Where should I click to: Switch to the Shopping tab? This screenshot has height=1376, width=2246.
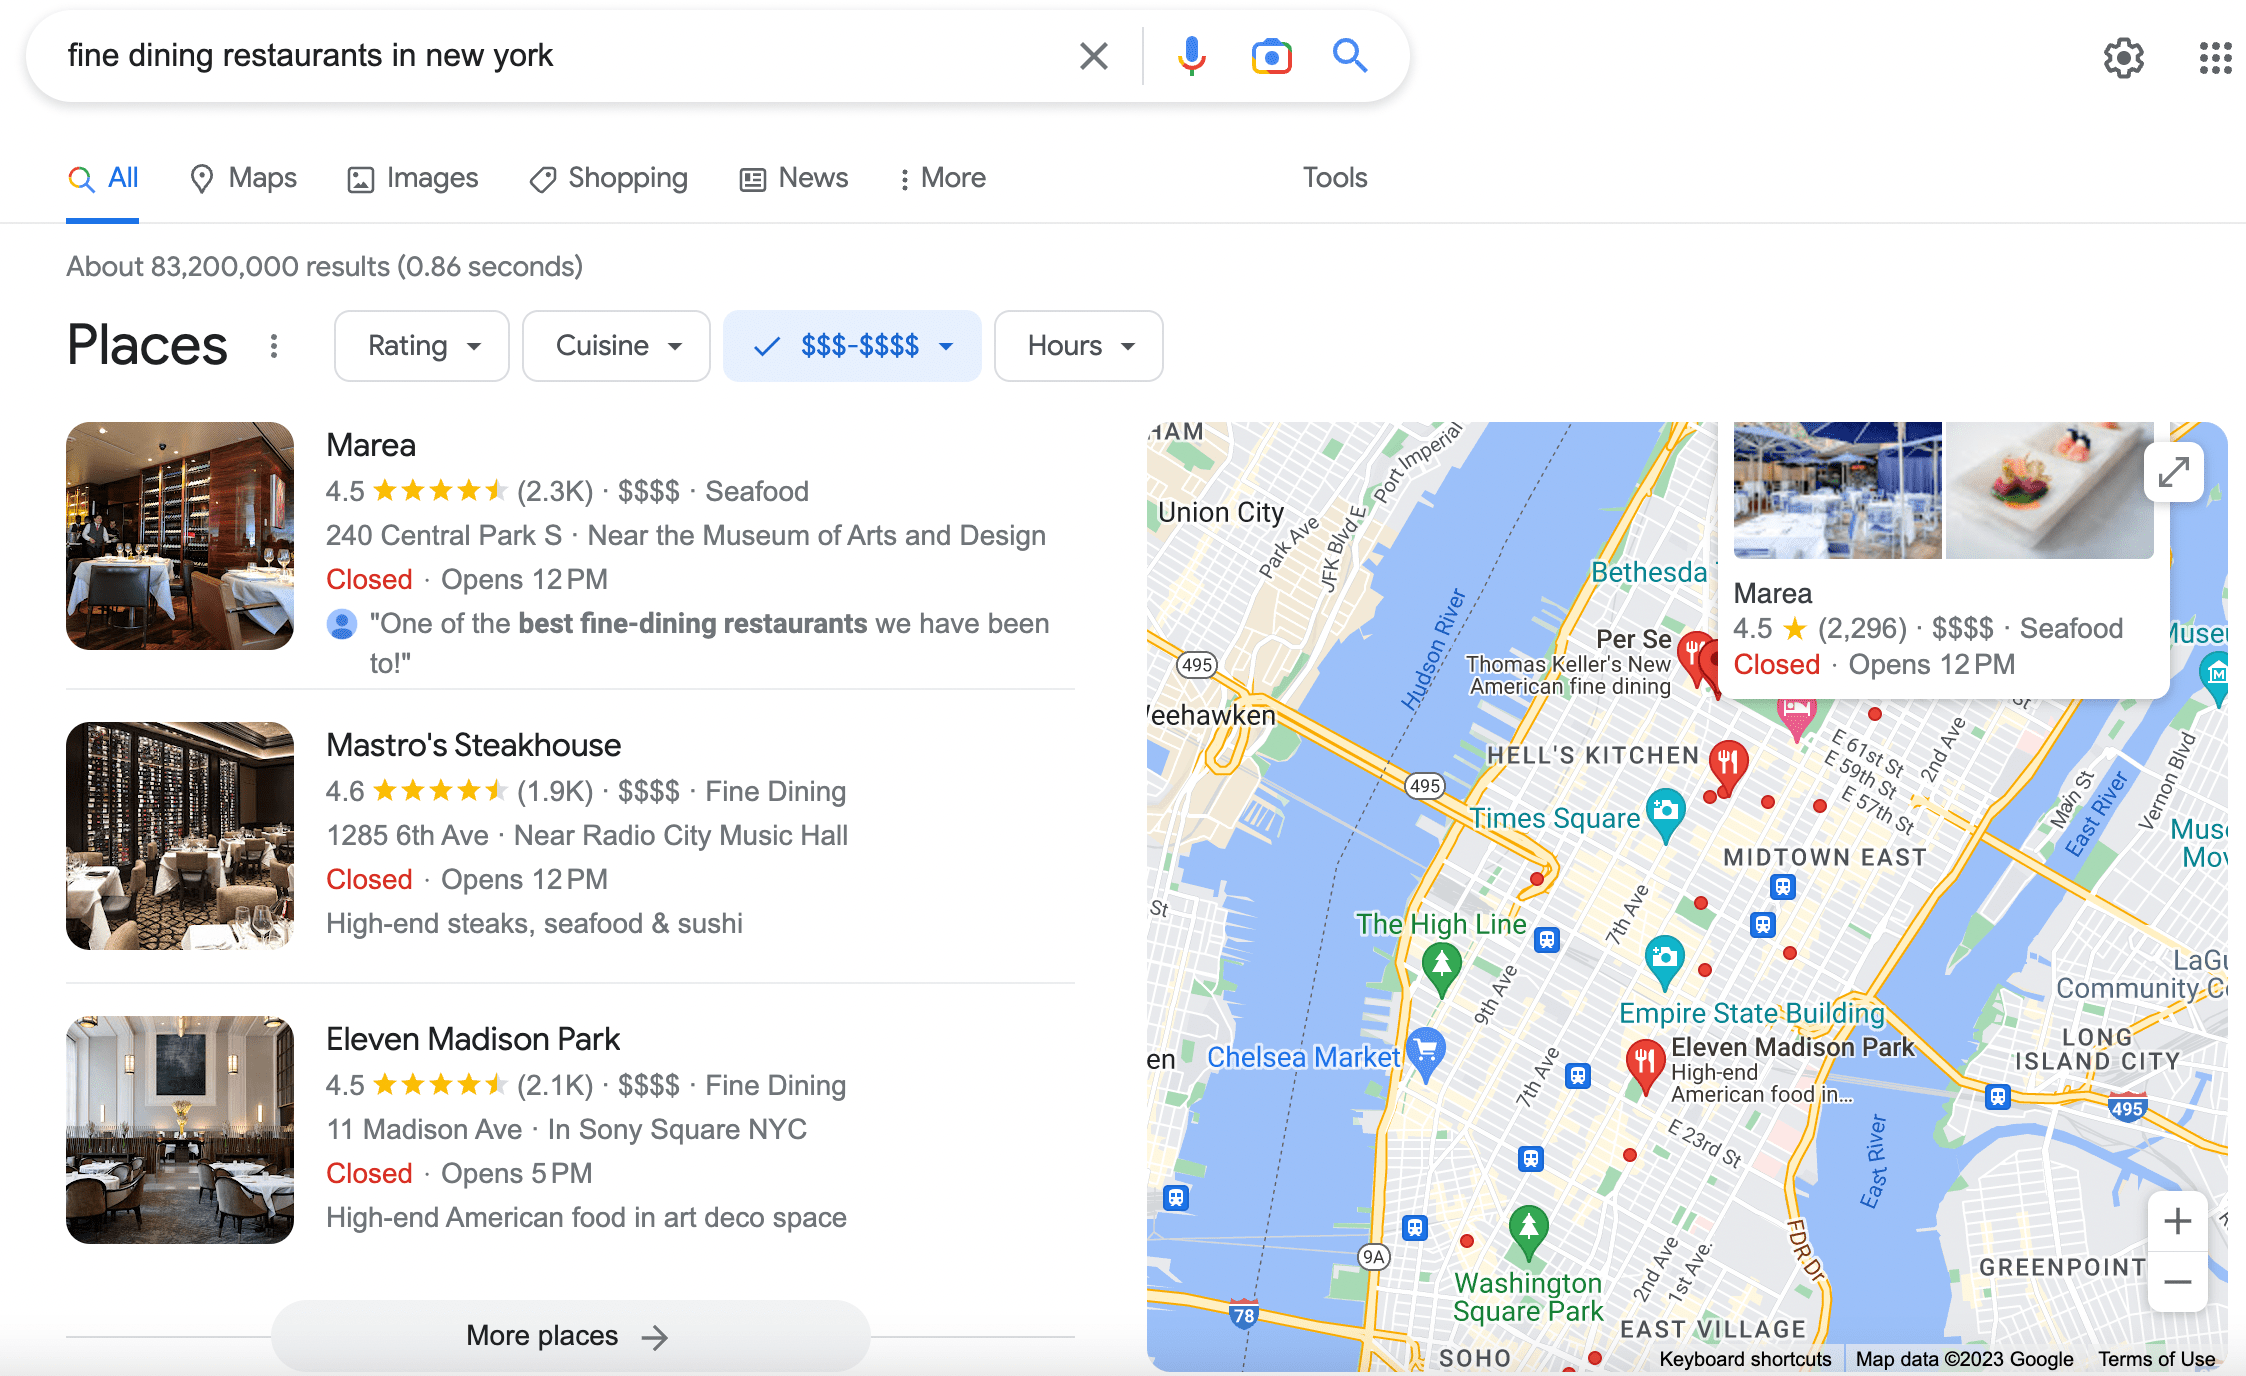click(x=609, y=178)
